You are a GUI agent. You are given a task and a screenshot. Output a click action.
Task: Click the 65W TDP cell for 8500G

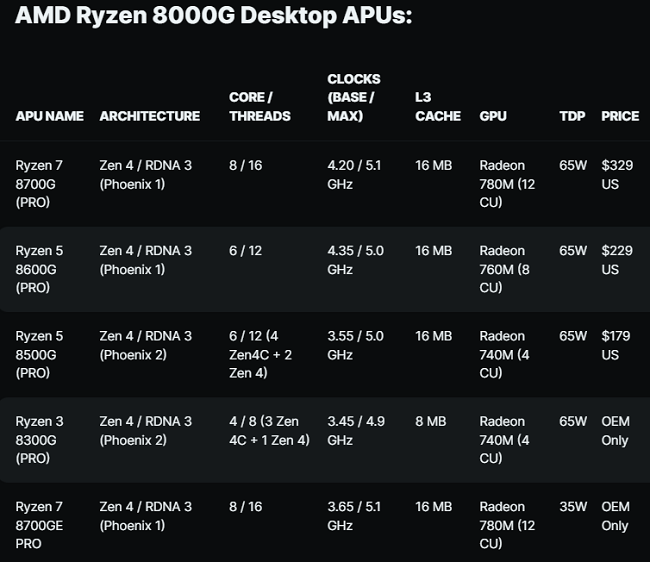click(x=573, y=336)
